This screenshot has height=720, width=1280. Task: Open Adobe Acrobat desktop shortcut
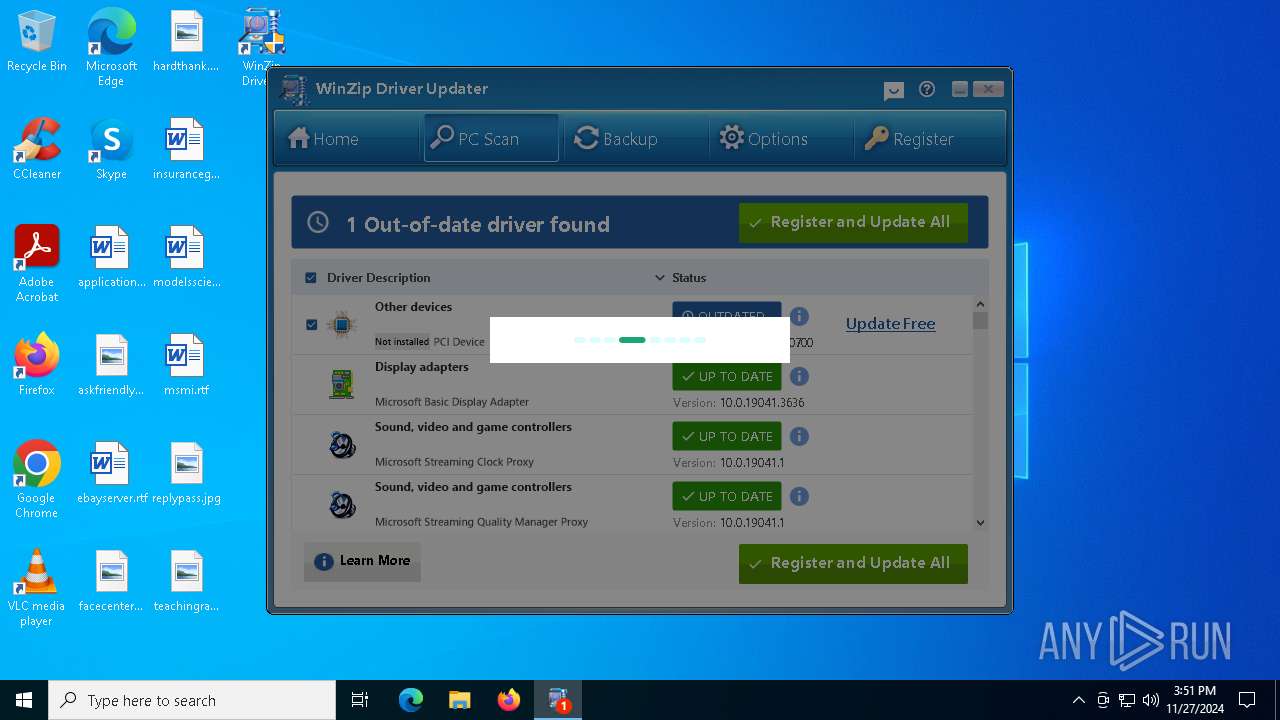click(37, 264)
